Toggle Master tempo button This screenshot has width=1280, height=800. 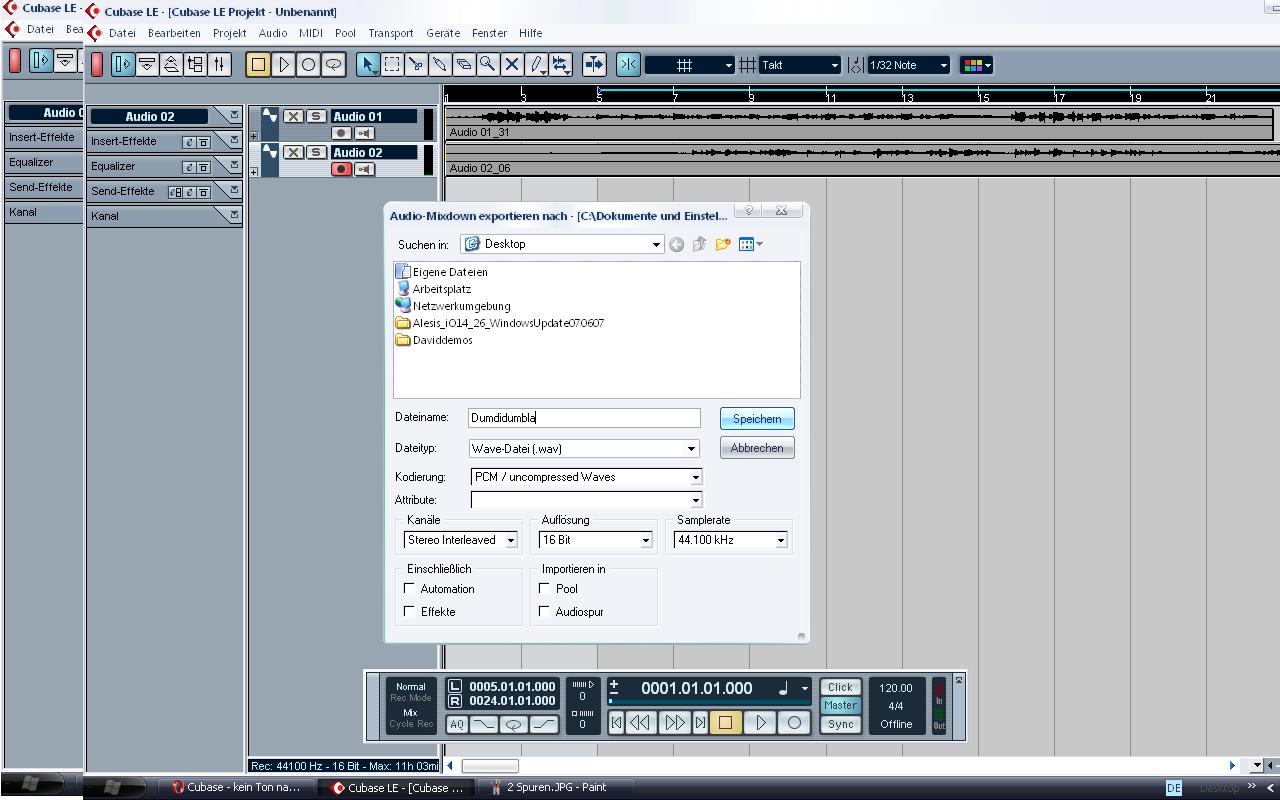click(840, 705)
